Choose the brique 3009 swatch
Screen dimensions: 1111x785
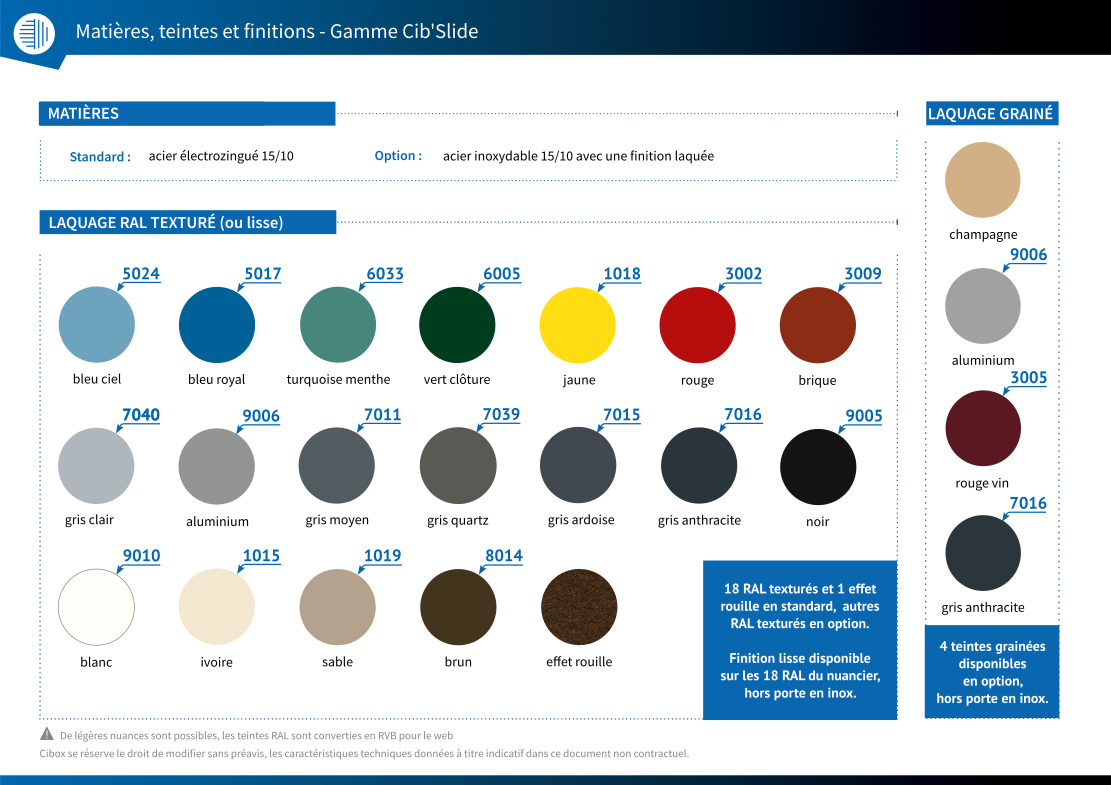(x=818, y=324)
